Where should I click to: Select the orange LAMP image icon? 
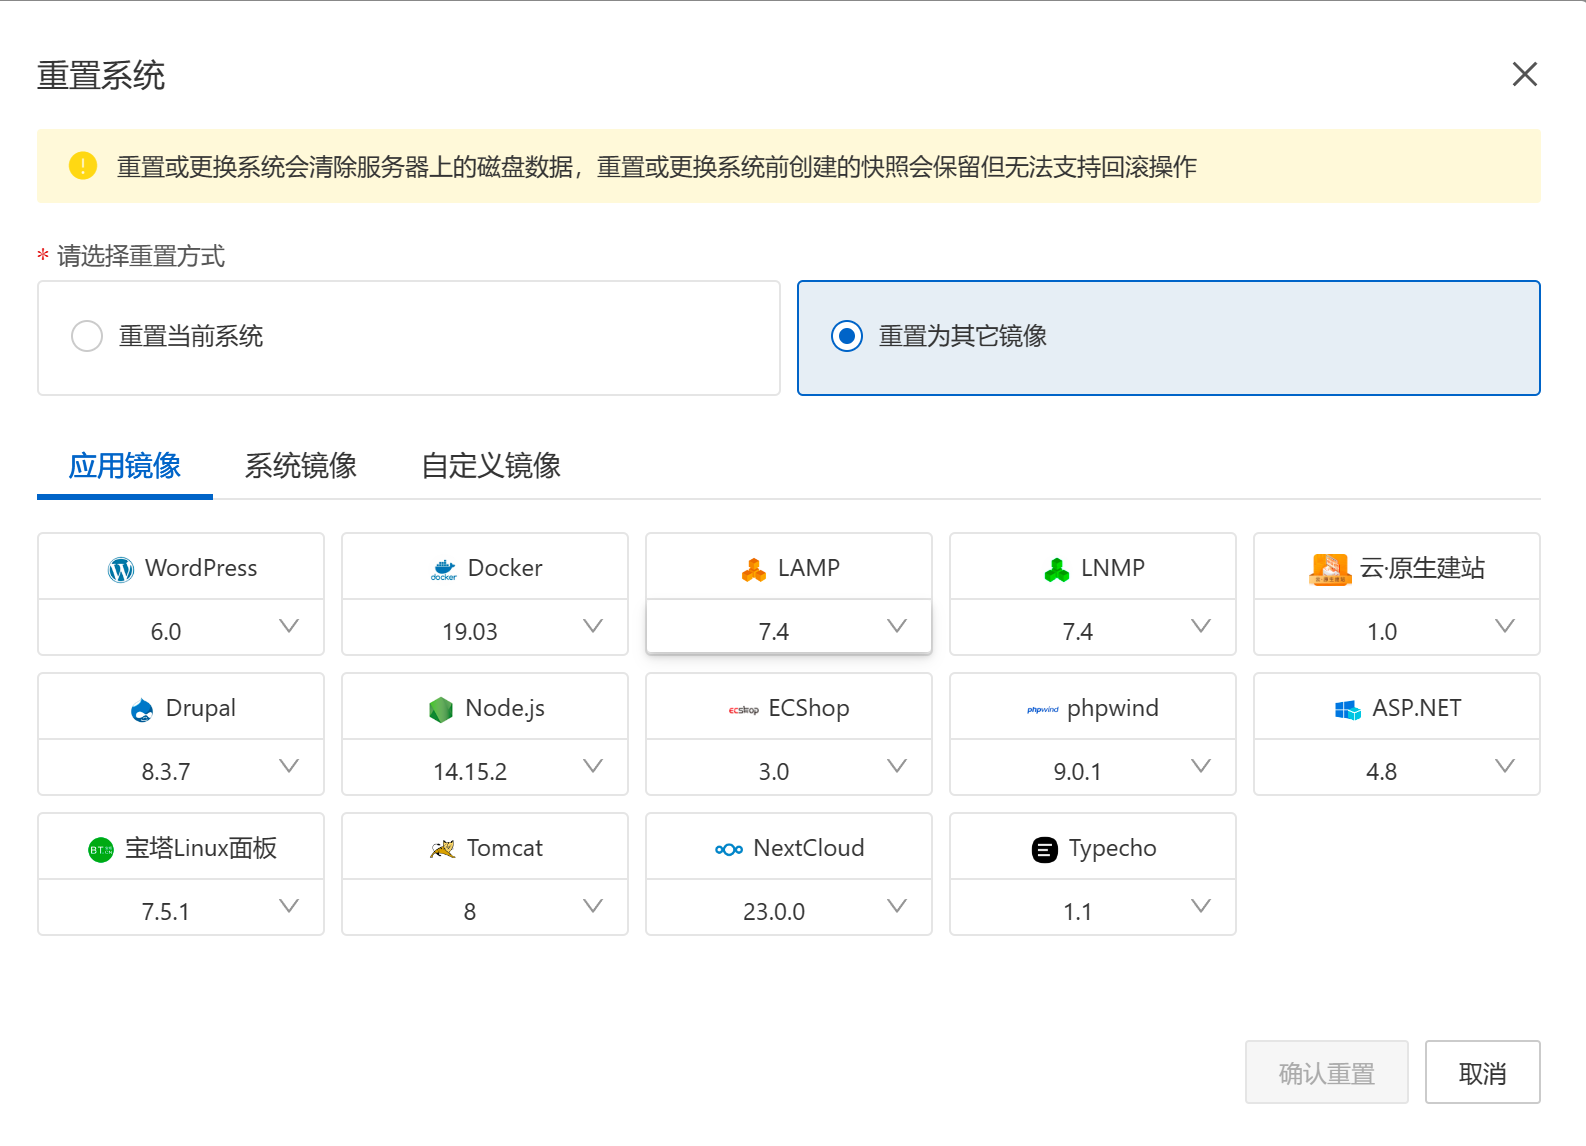point(754,569)
